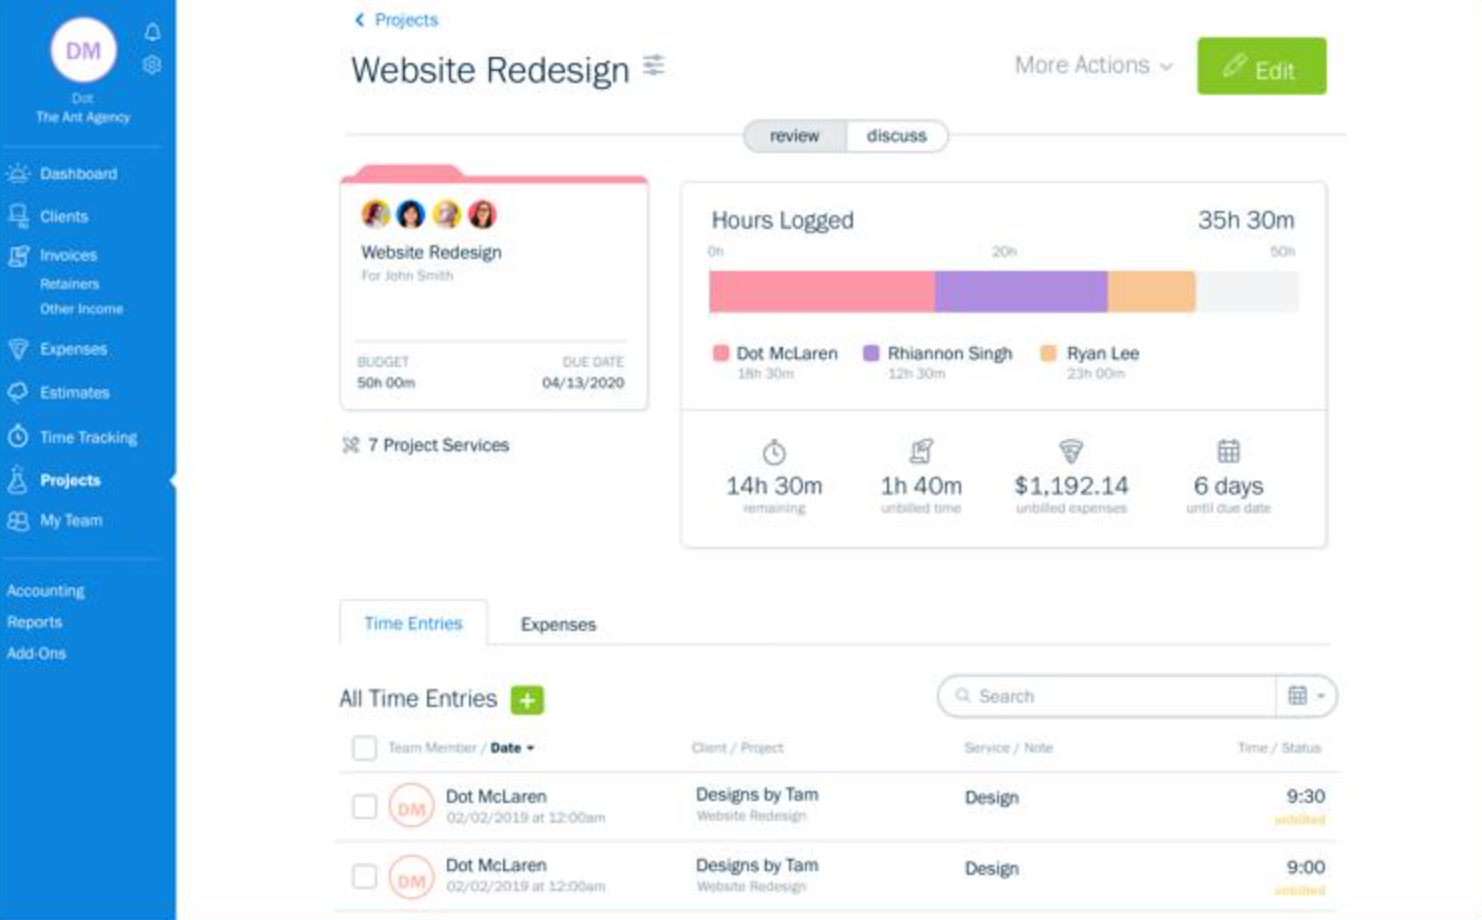Viewport: 1482px width, 920px height.
Task: Open the Time Entries tab
Action: [413, 623]
